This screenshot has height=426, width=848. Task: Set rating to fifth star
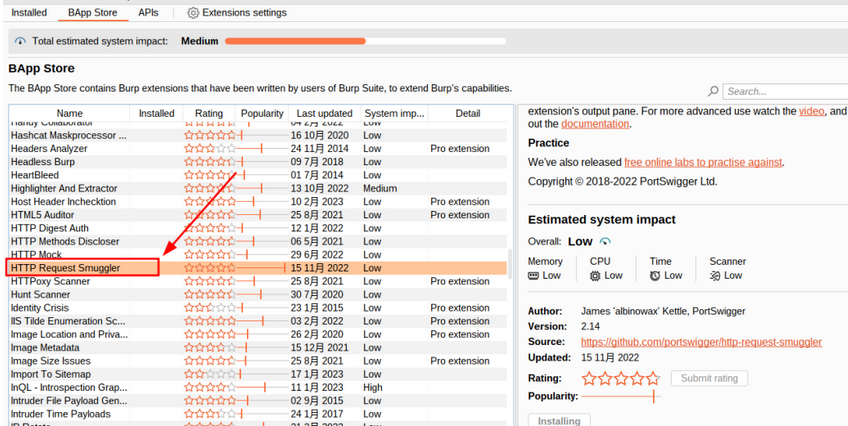(653, 378)
